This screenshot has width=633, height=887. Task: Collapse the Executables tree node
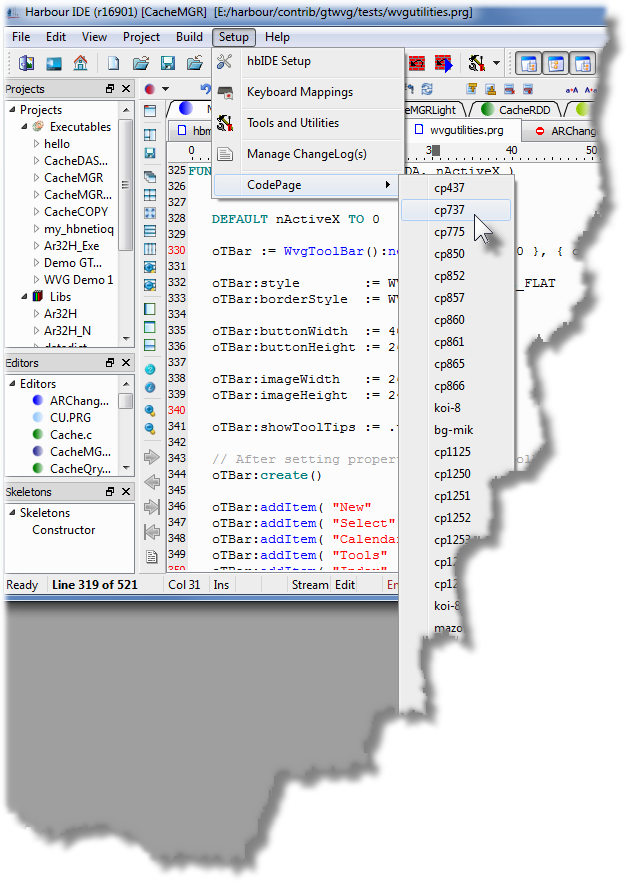24,126
